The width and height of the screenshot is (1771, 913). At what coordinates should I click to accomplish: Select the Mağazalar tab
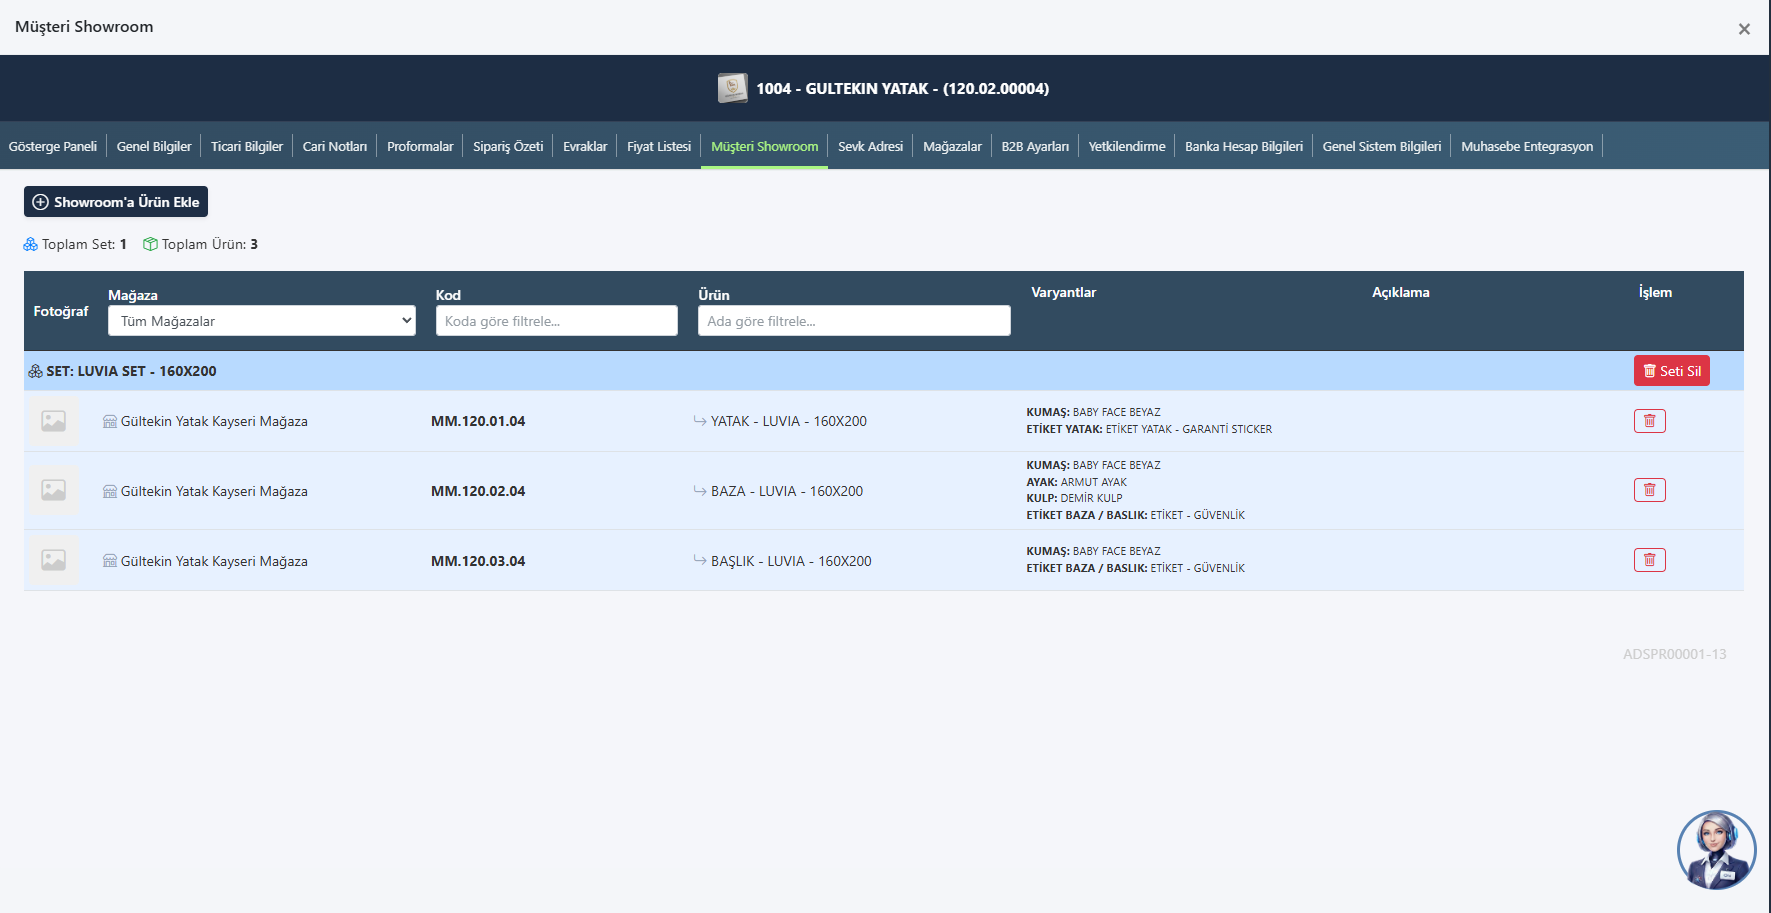[951, 147]
